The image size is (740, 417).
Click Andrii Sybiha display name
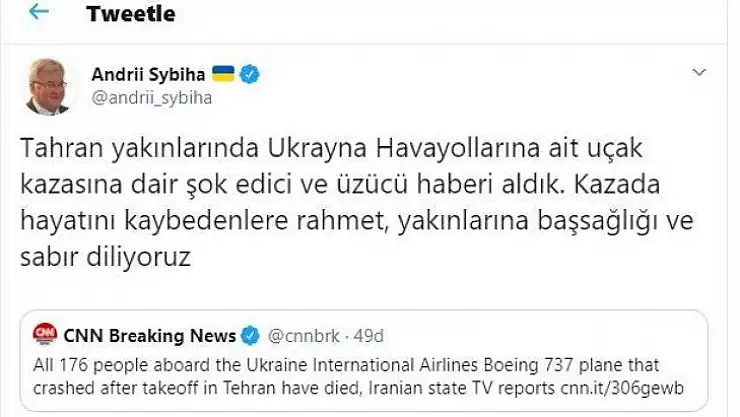(149, 74)
